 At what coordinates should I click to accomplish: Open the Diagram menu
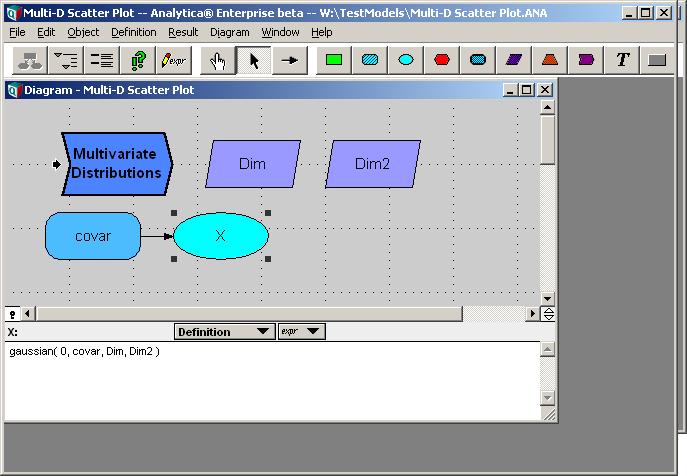click(230, 32)
